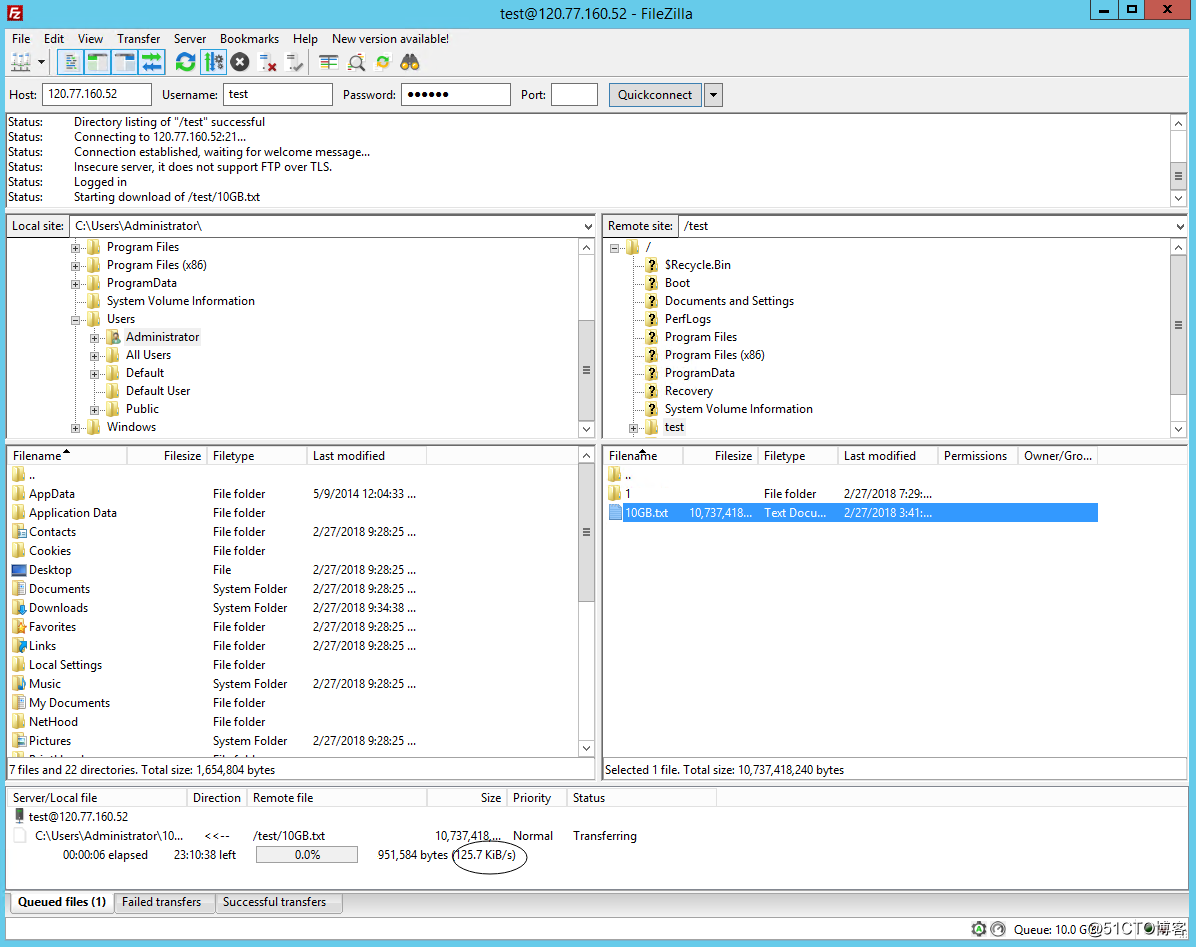
Task: Open the Site Manager dropdown arrow
Action: (41, 63)
